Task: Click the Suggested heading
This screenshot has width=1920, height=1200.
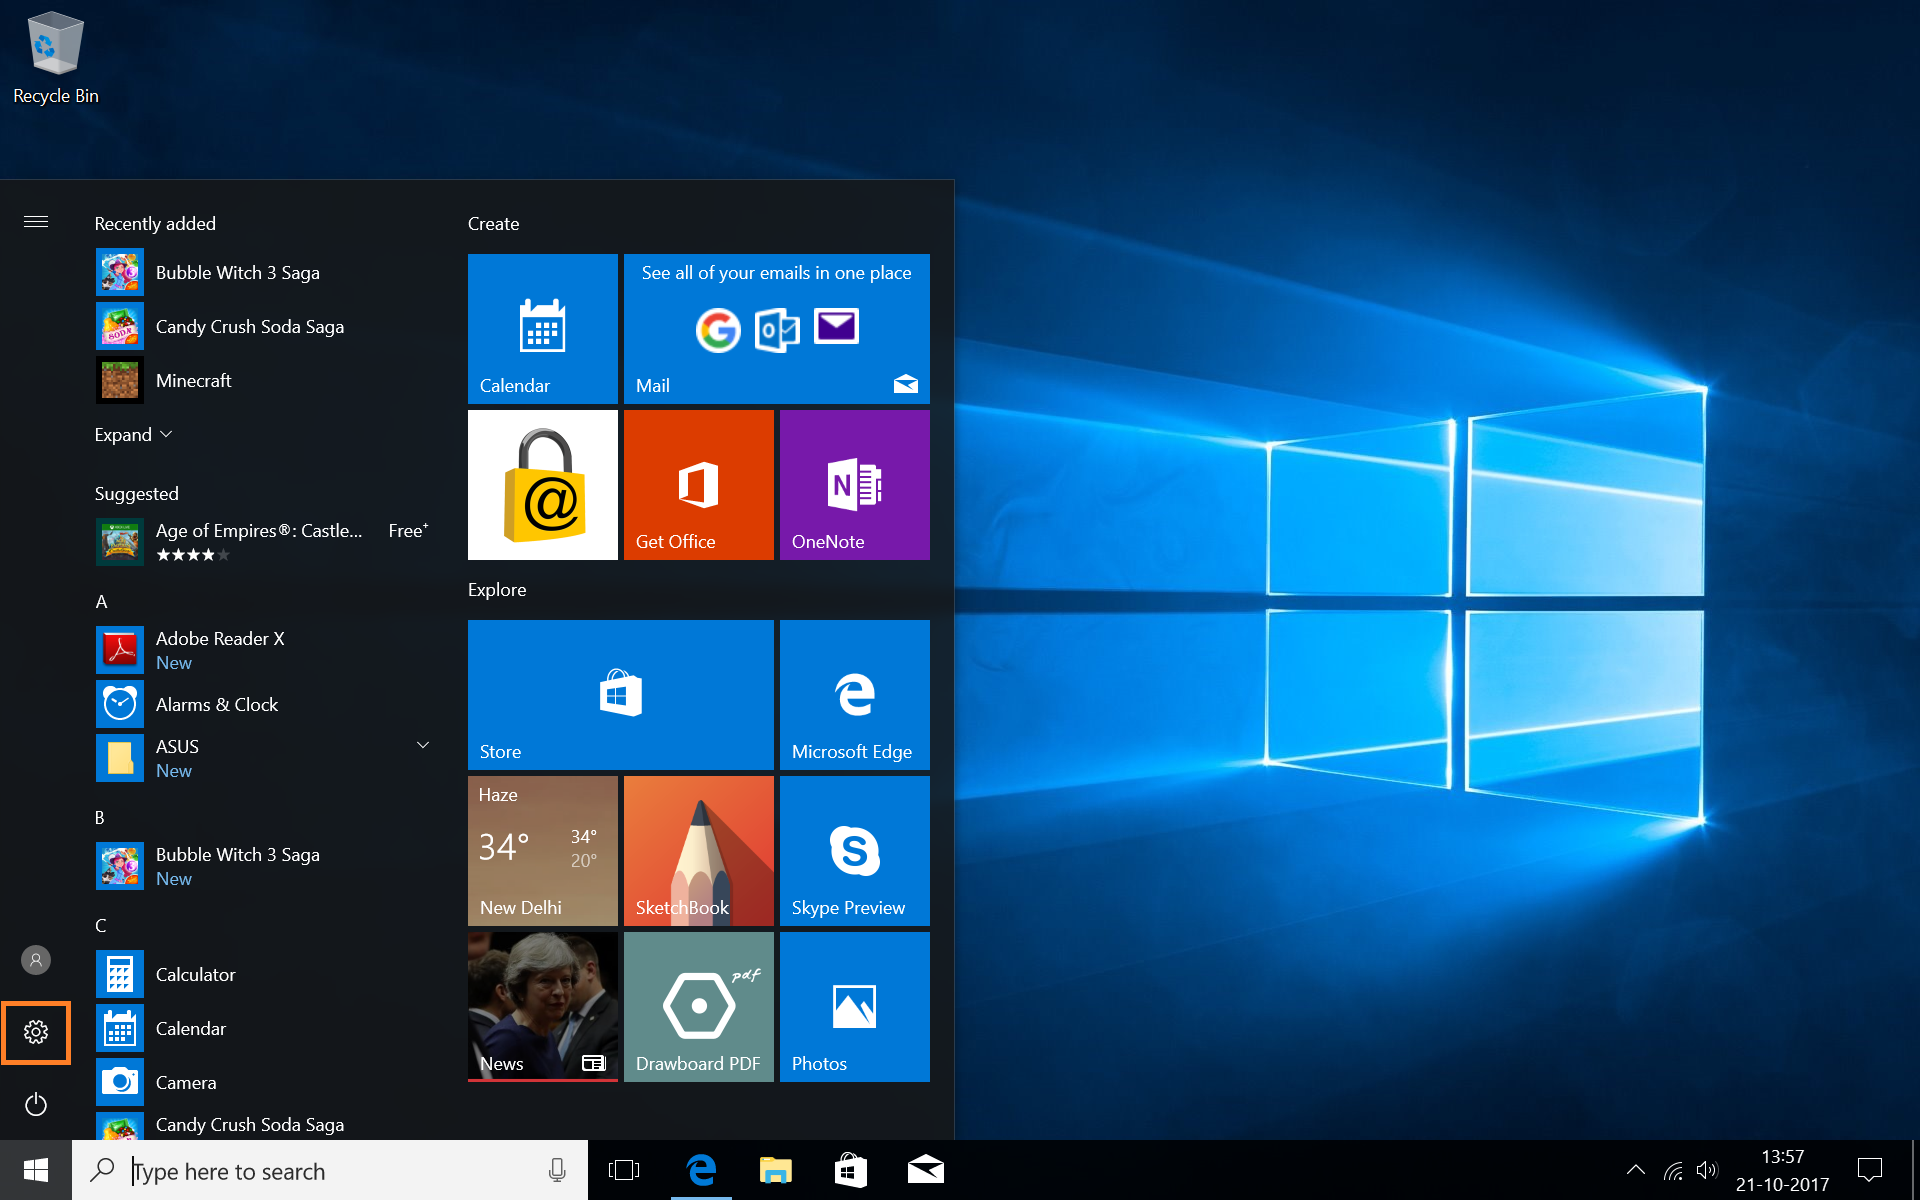Action: pos(137,494)
